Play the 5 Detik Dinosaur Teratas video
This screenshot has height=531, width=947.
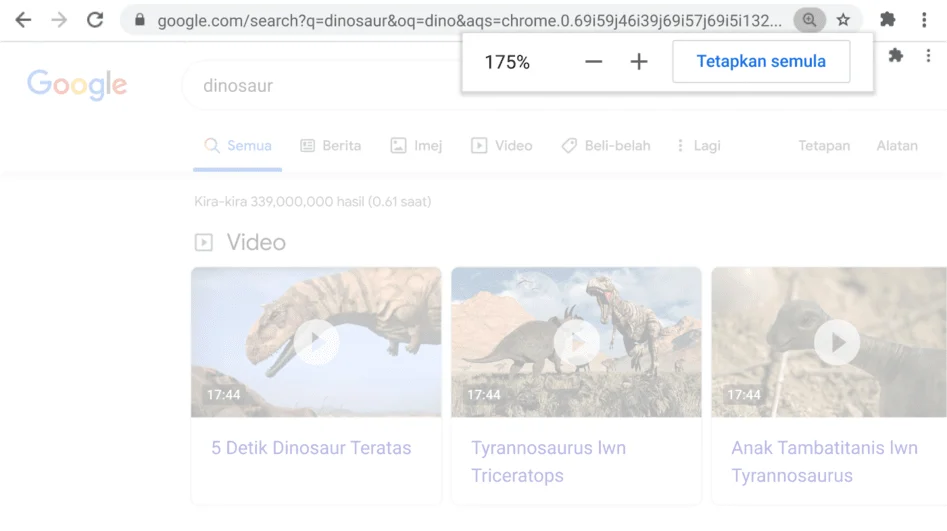[x=316, y=343]
